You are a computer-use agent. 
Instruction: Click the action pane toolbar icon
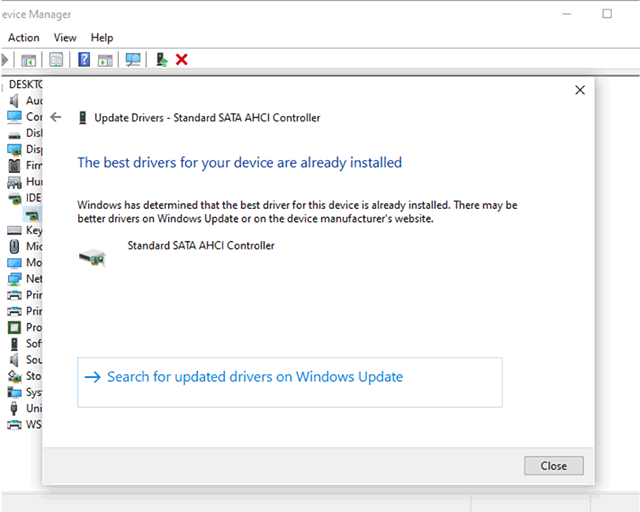pyautogui.click(x=105, y=60)
